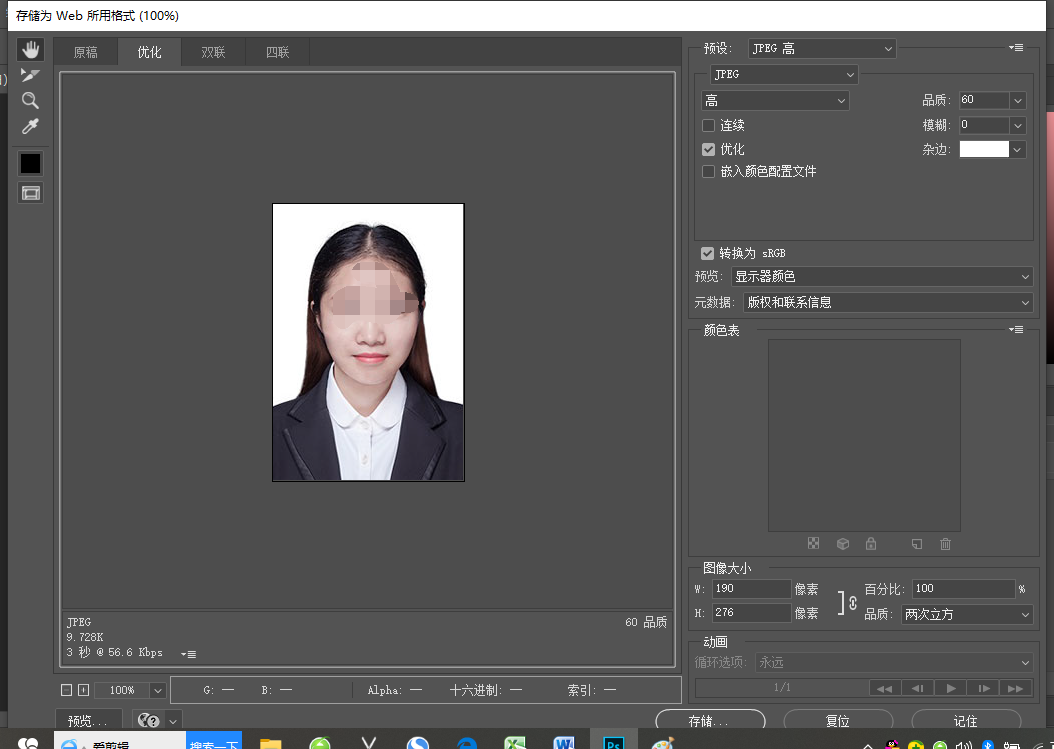1054x749 pixels.
Task: Open Edge browser from the taskbar
Action: click(467, 742)
